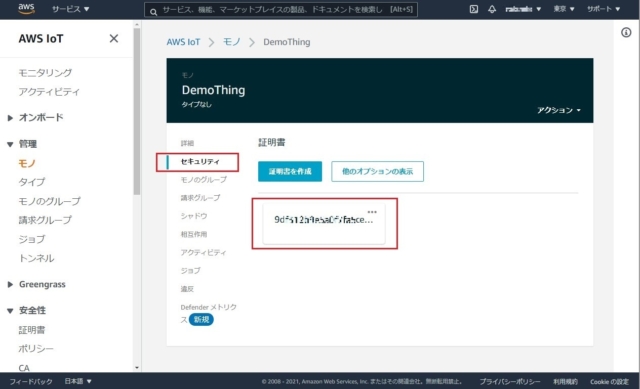640x389 pixels.
Task: Click the 利用規約 footer link
Action: [565, 382]
